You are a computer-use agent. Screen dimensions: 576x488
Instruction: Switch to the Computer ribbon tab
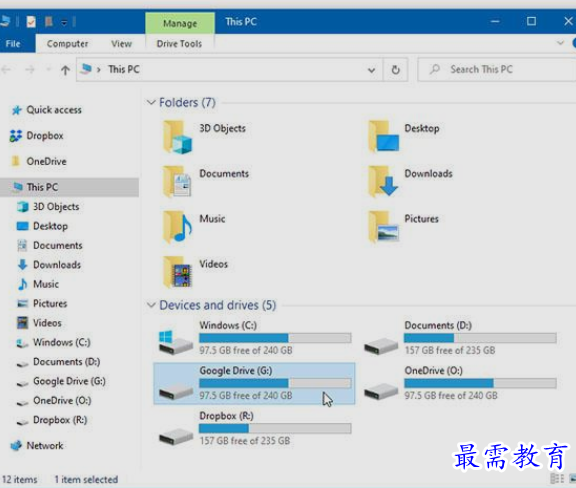pos(67,44)
